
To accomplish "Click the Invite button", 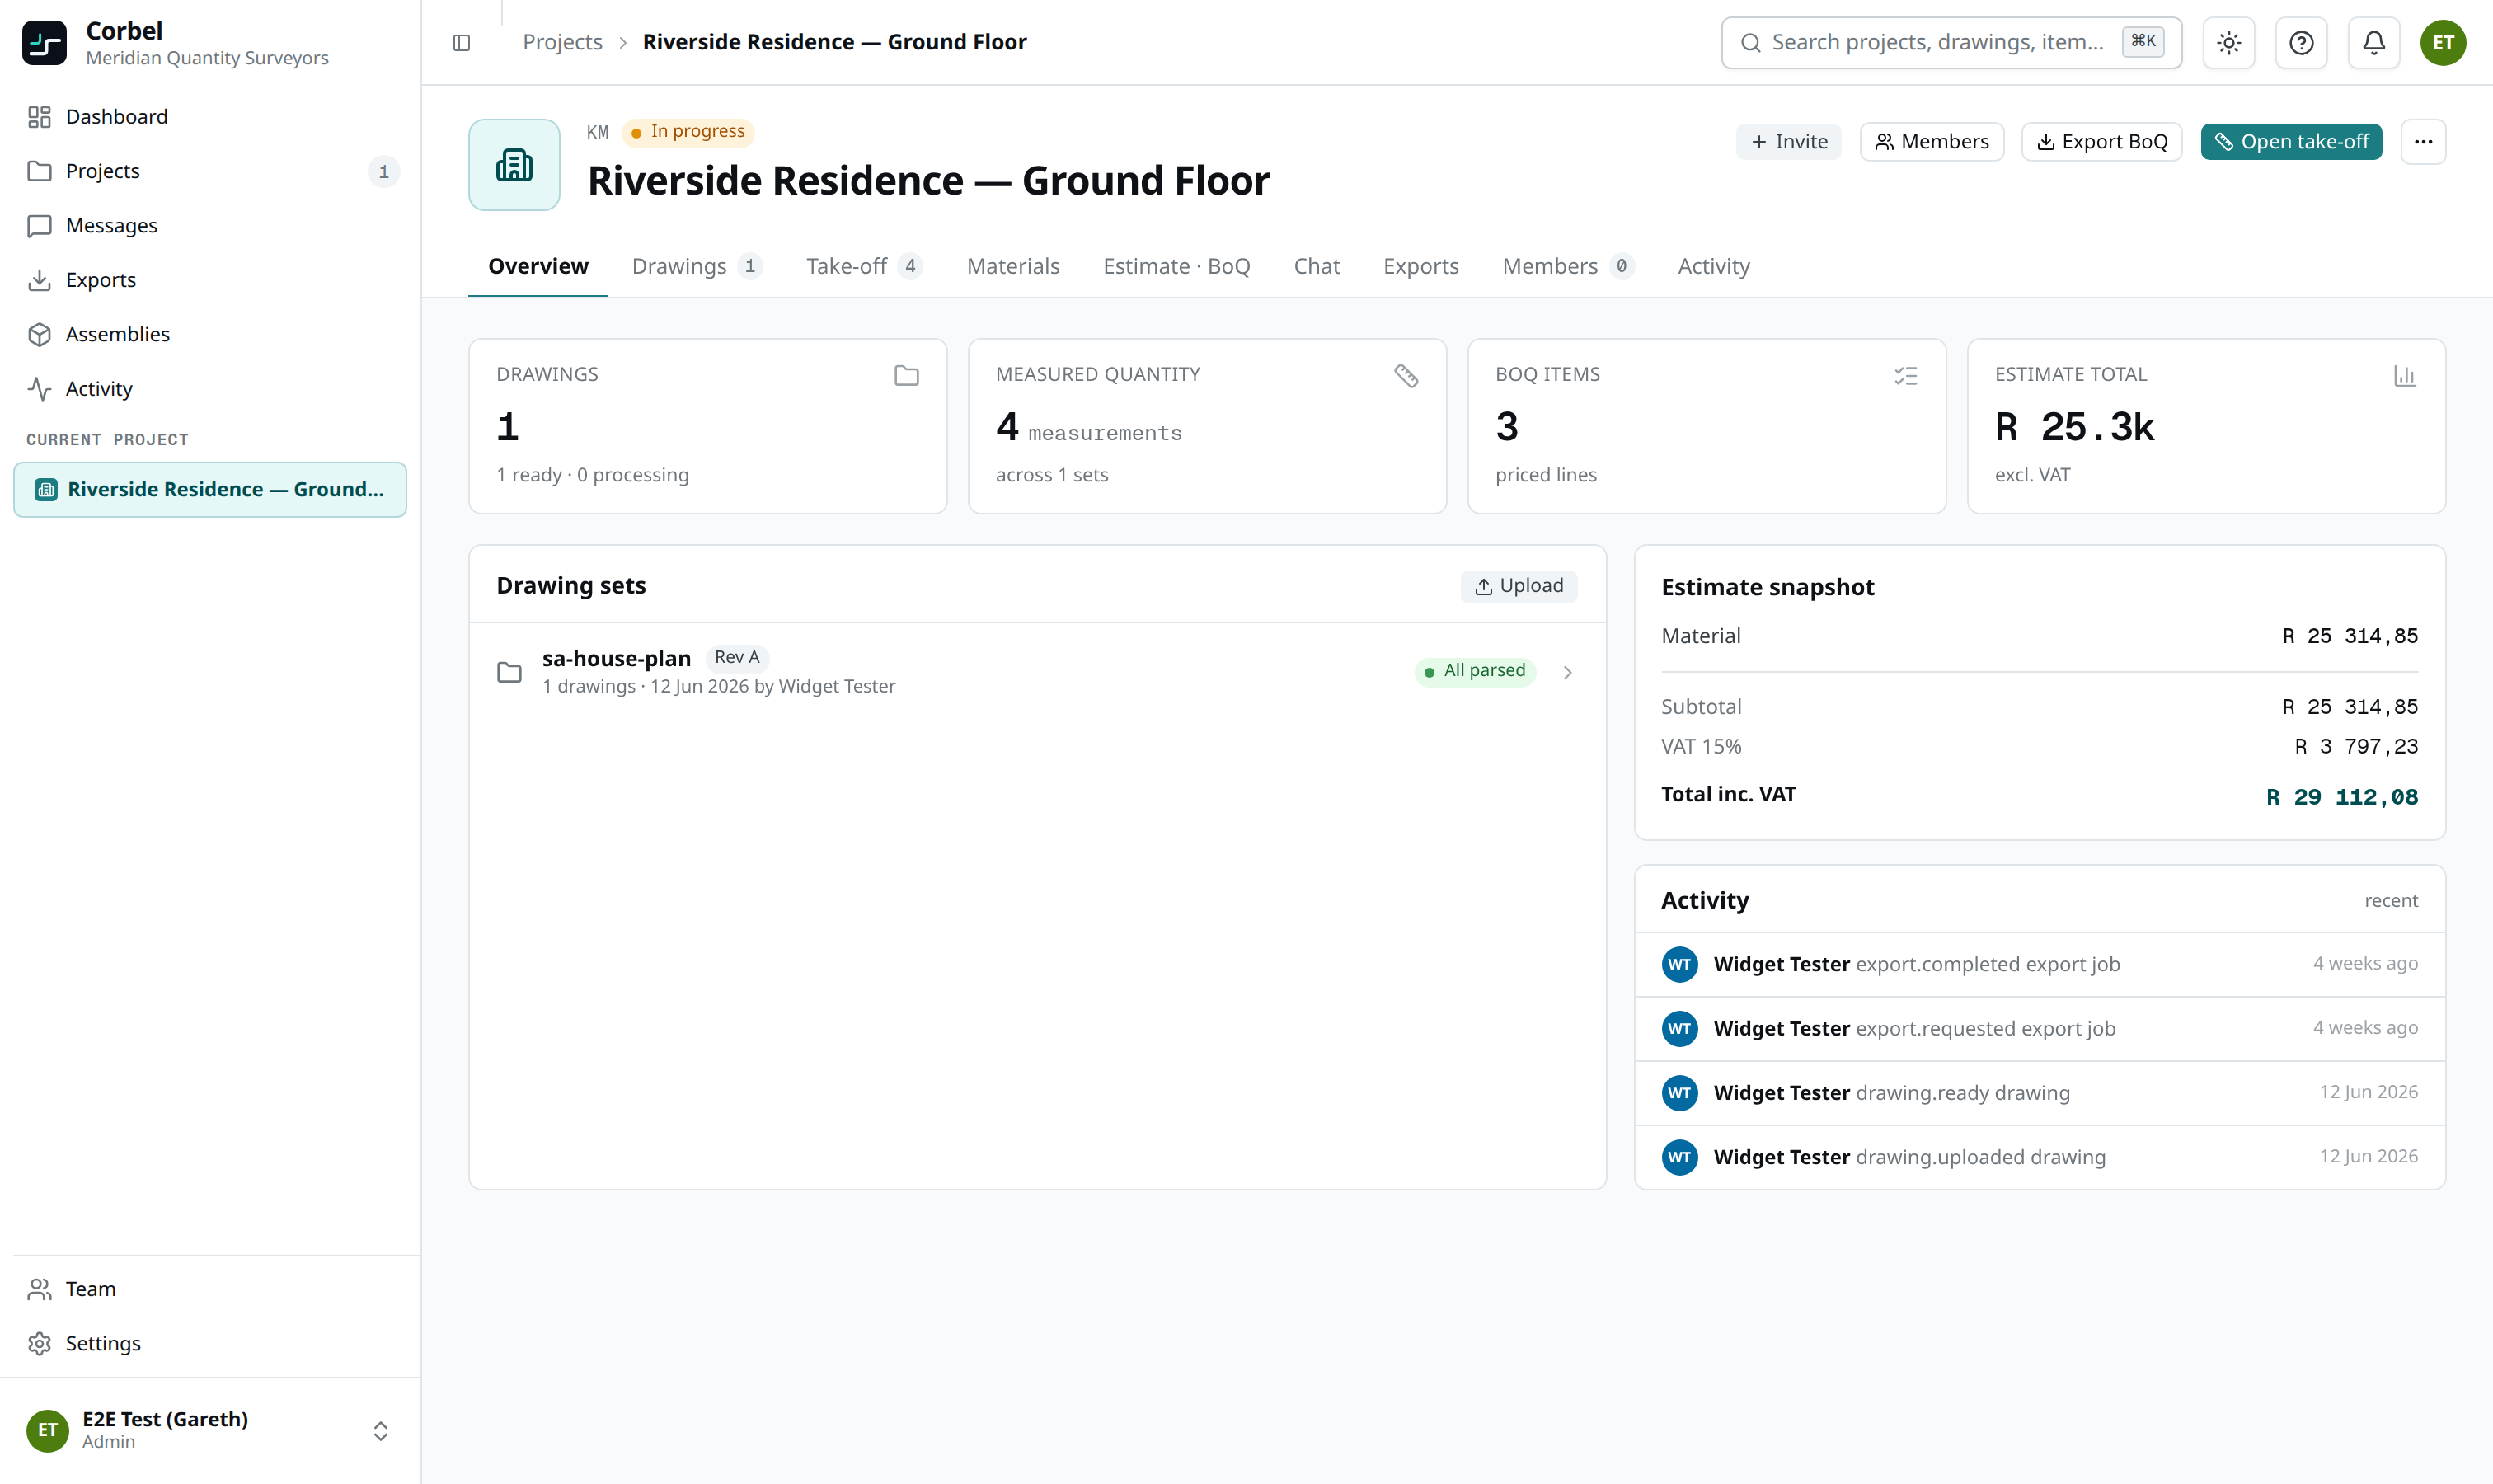I will click(x=1788, y=141).
